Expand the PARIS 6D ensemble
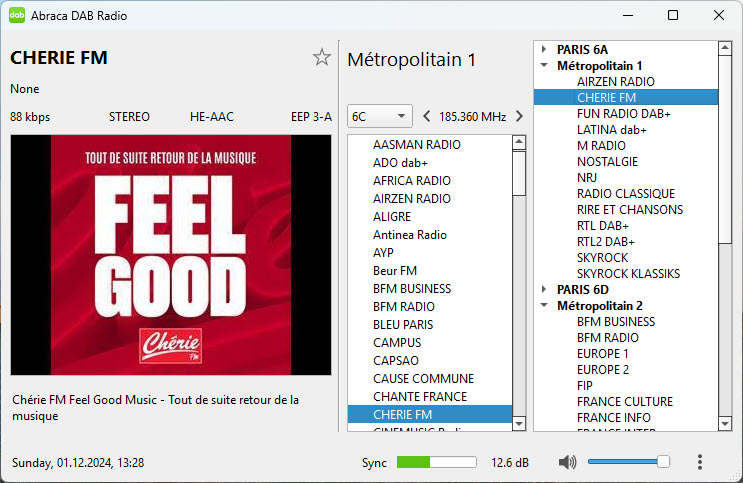Image resolution: width=743 pixels, height=483 pixels. [x=544, y=289]
